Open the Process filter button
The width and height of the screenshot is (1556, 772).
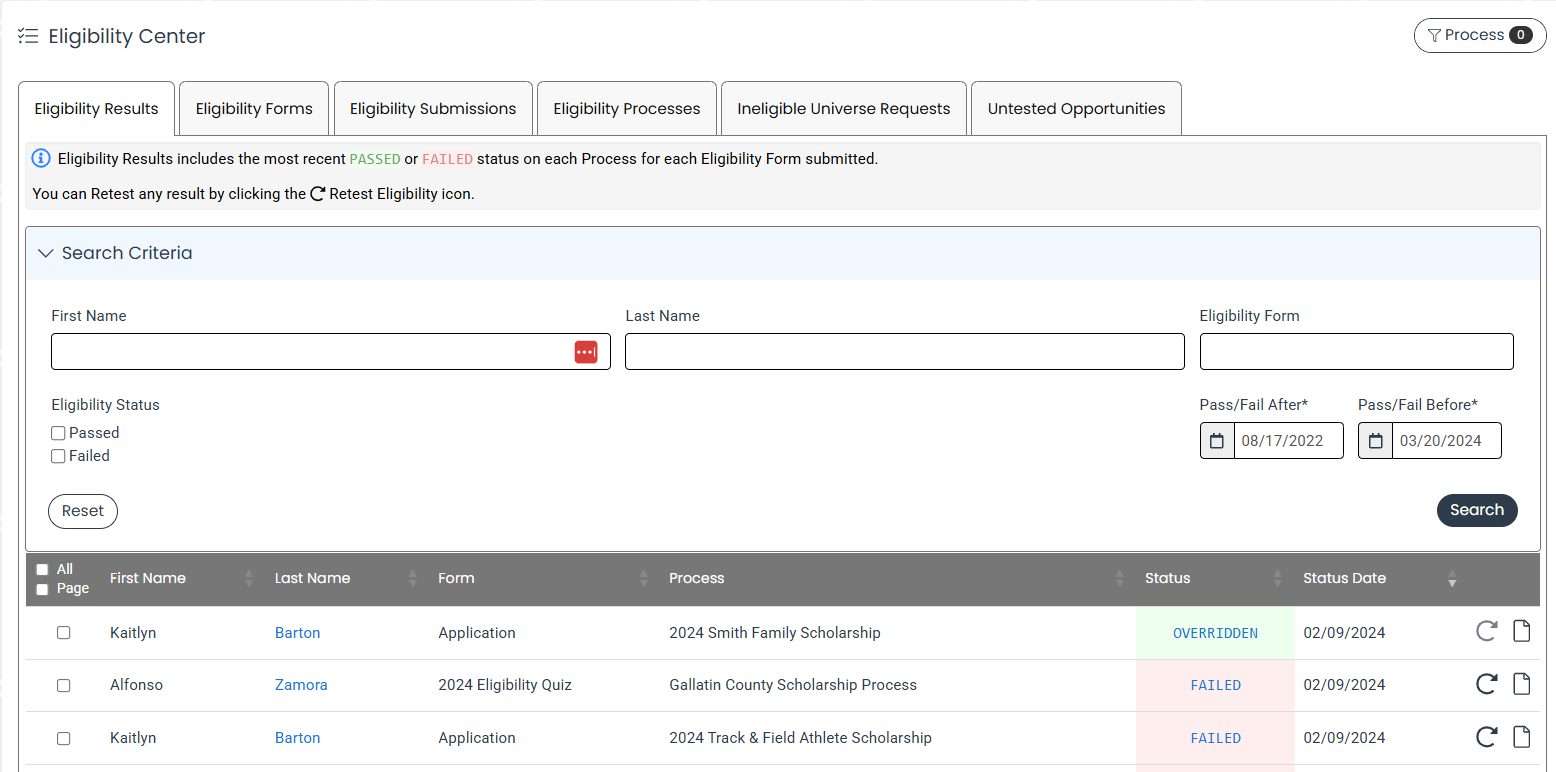[1480, 35]
